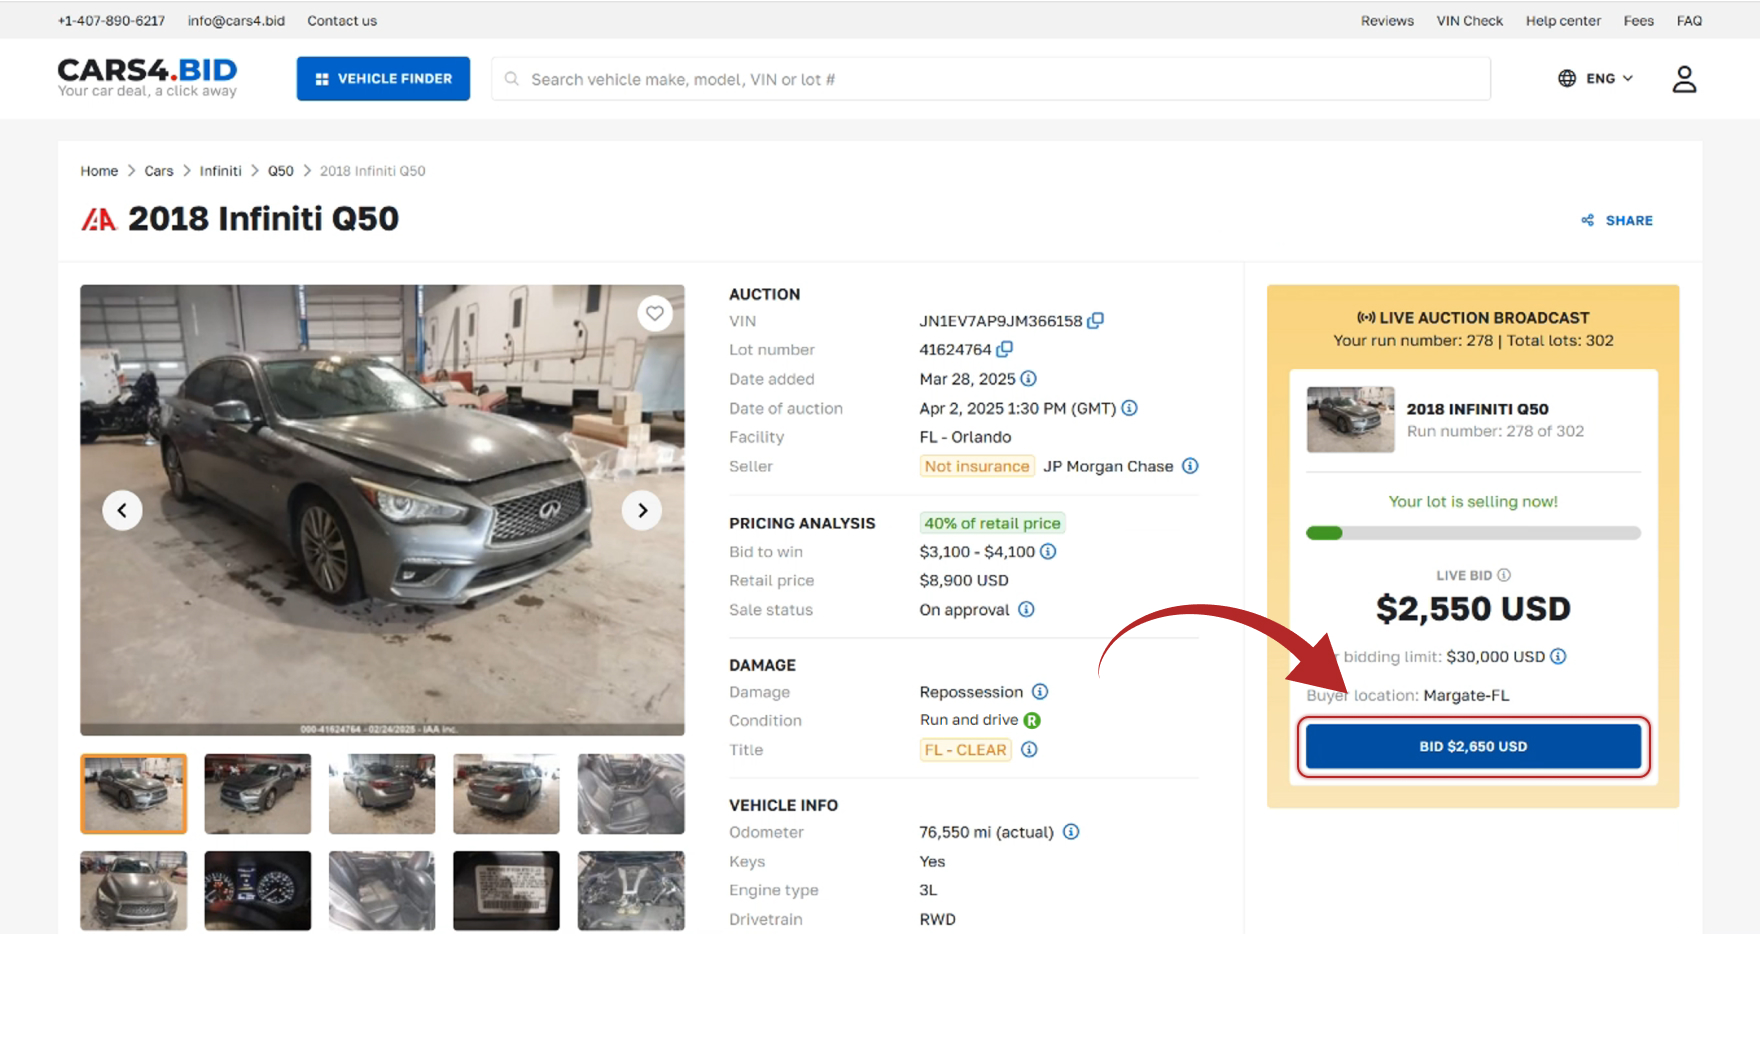Add vehicle to favorites with heart icon
The width and height of the screenshot is (1760, 1040).
point(655,313)
